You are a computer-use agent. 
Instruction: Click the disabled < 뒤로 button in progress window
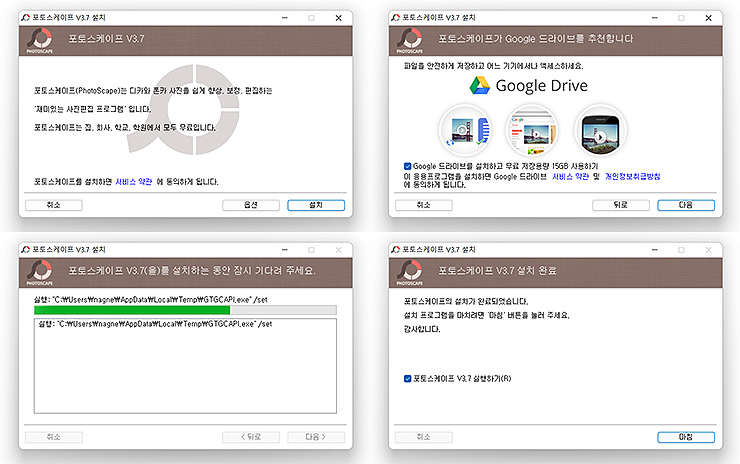pos(251,437)
